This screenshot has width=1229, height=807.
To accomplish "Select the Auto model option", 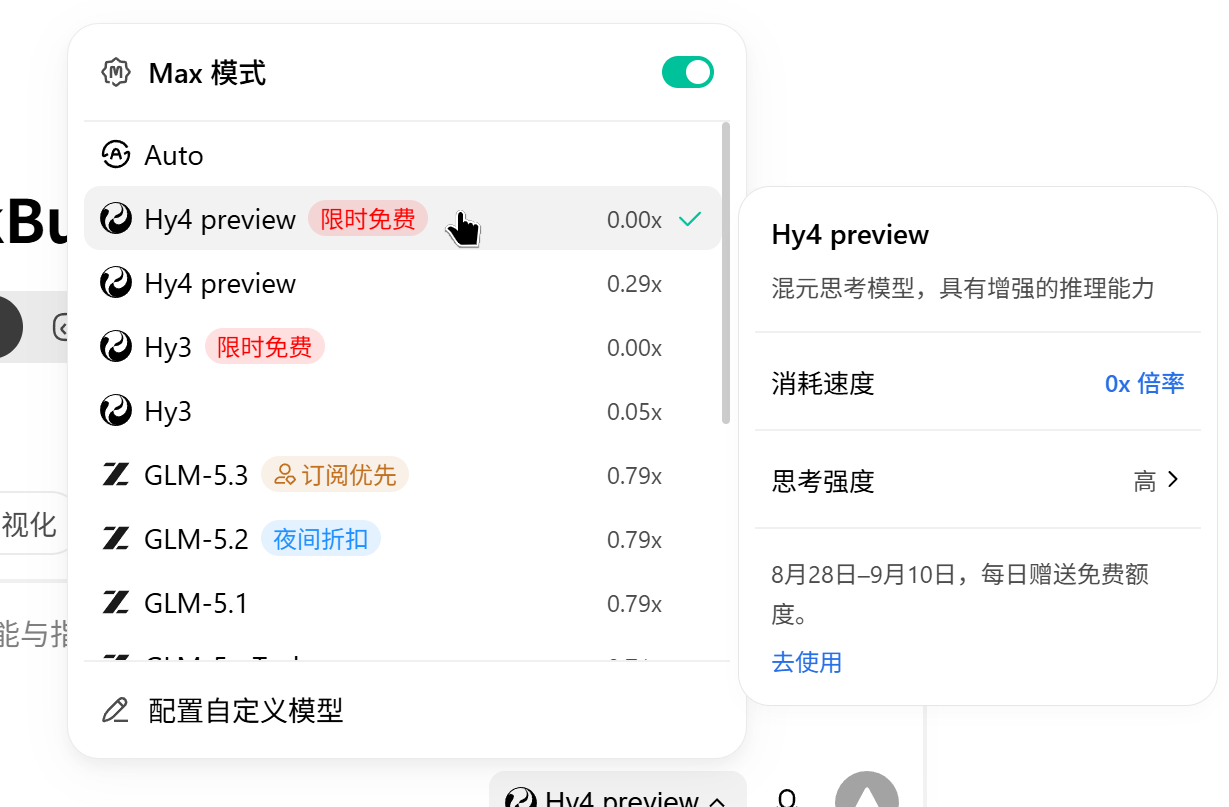I will [x=402, y=155].
